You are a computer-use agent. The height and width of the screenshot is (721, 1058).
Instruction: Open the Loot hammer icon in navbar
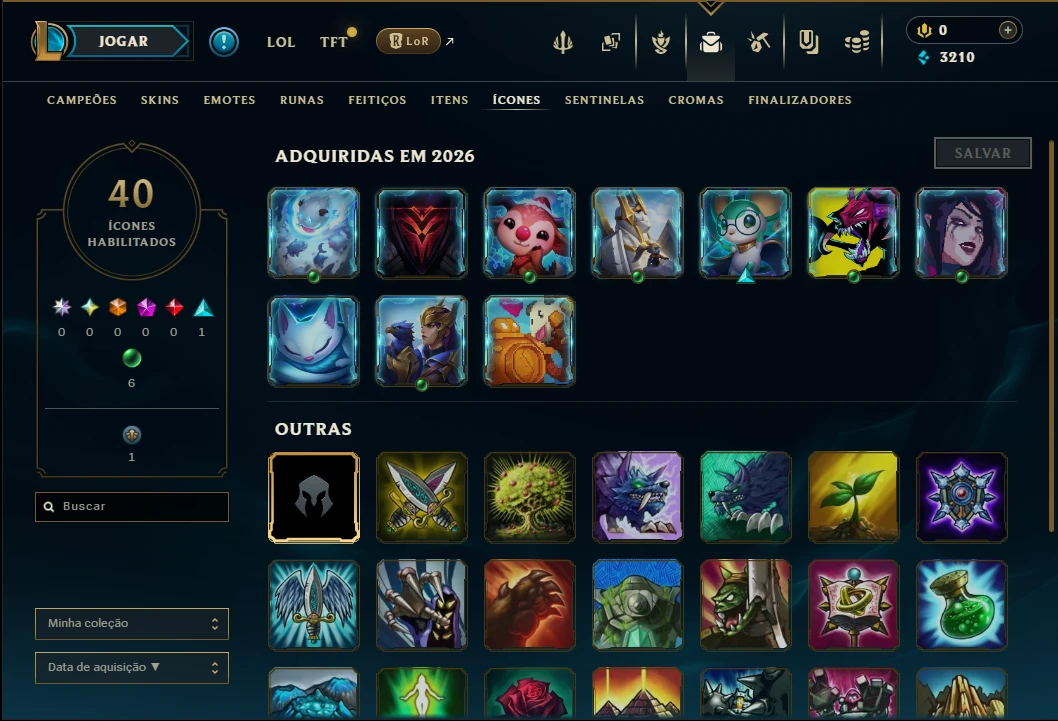coord(759,42)
